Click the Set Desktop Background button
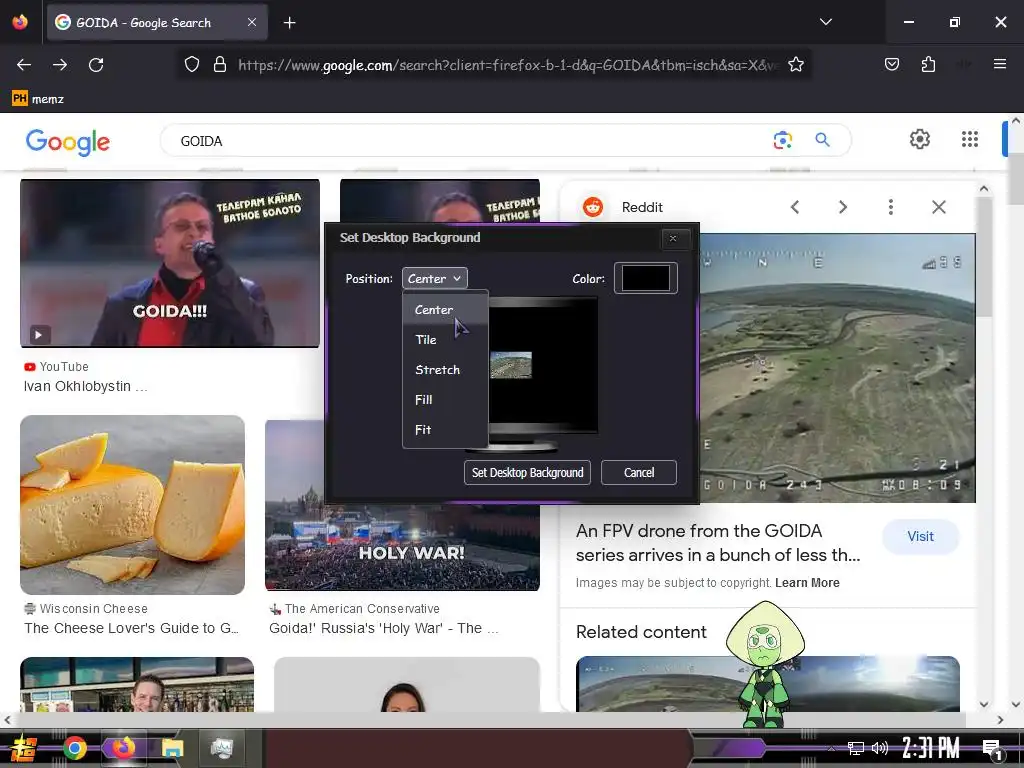Viewport: 1024px width, 768px height. point(527,472)
